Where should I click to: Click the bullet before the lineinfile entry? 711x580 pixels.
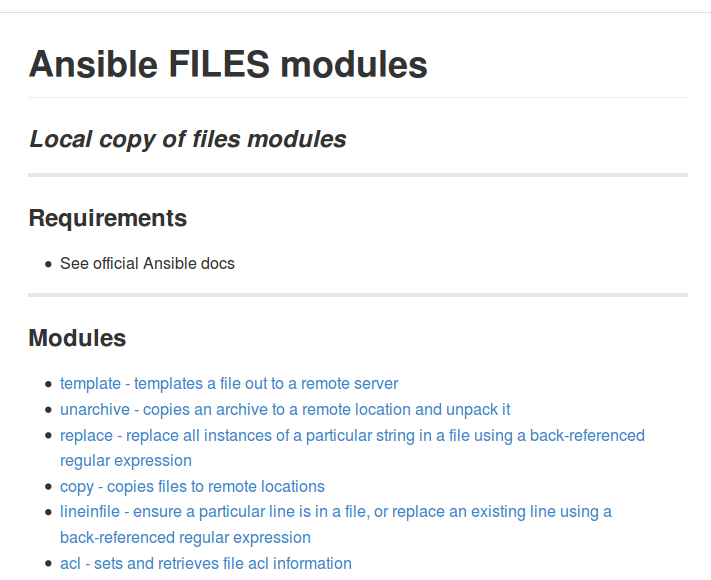pos(48,513)
